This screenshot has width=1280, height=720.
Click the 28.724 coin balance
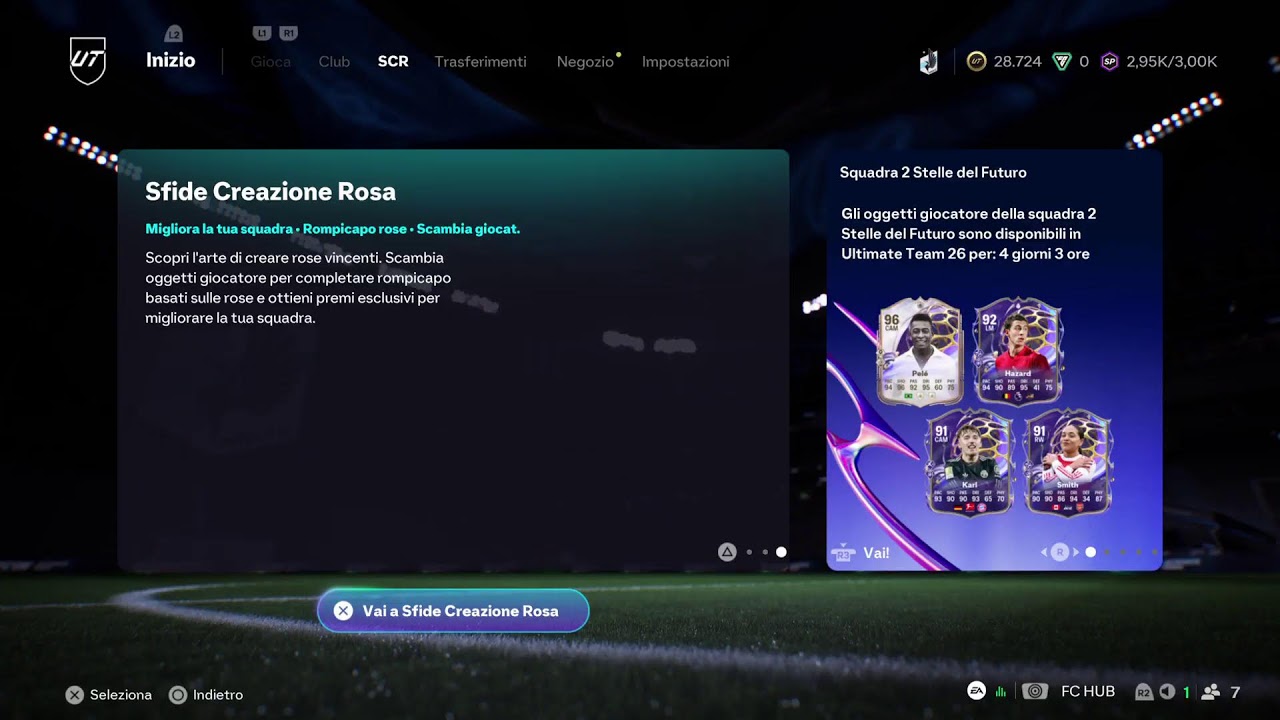click(1017, 62)
